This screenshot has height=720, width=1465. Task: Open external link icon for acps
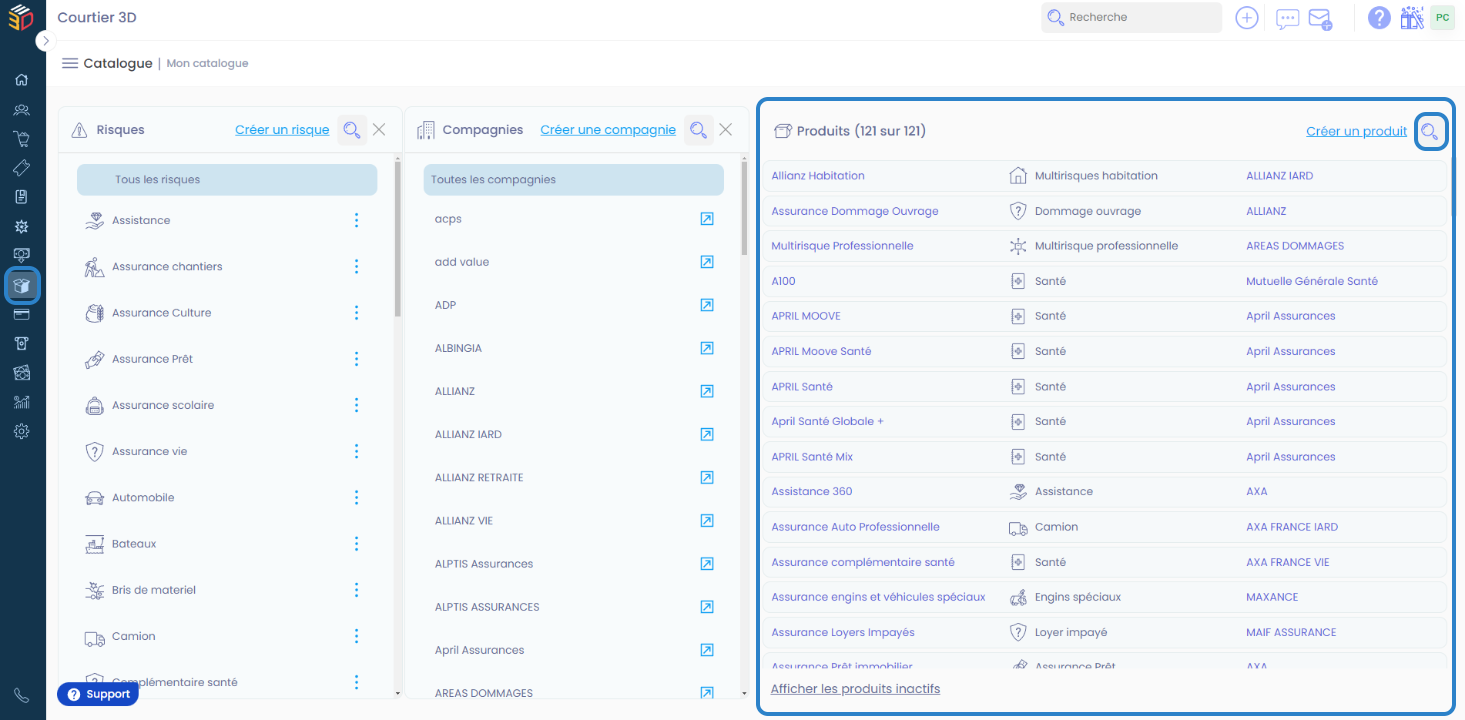[x=707, y=219]
